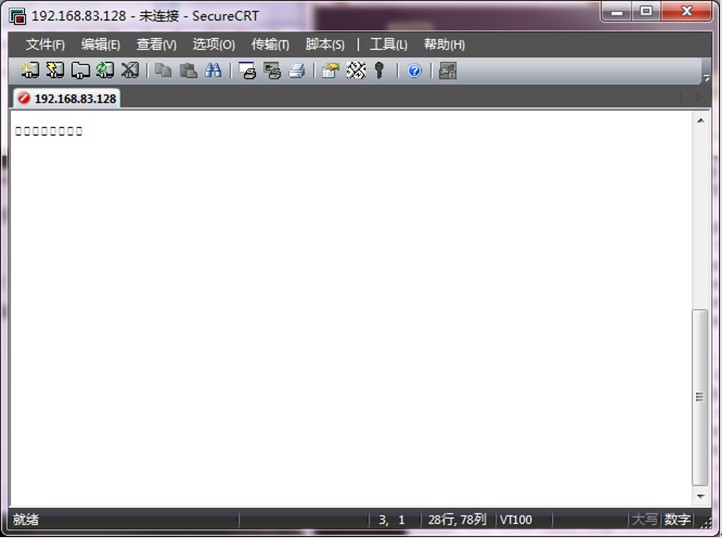
Task: Click the SecureCRT title bar app icon
Action: pos(17,16)
